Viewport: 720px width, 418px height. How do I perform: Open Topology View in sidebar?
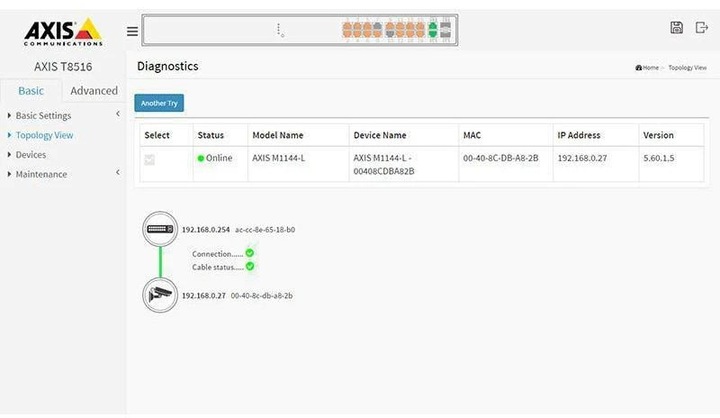45,135
